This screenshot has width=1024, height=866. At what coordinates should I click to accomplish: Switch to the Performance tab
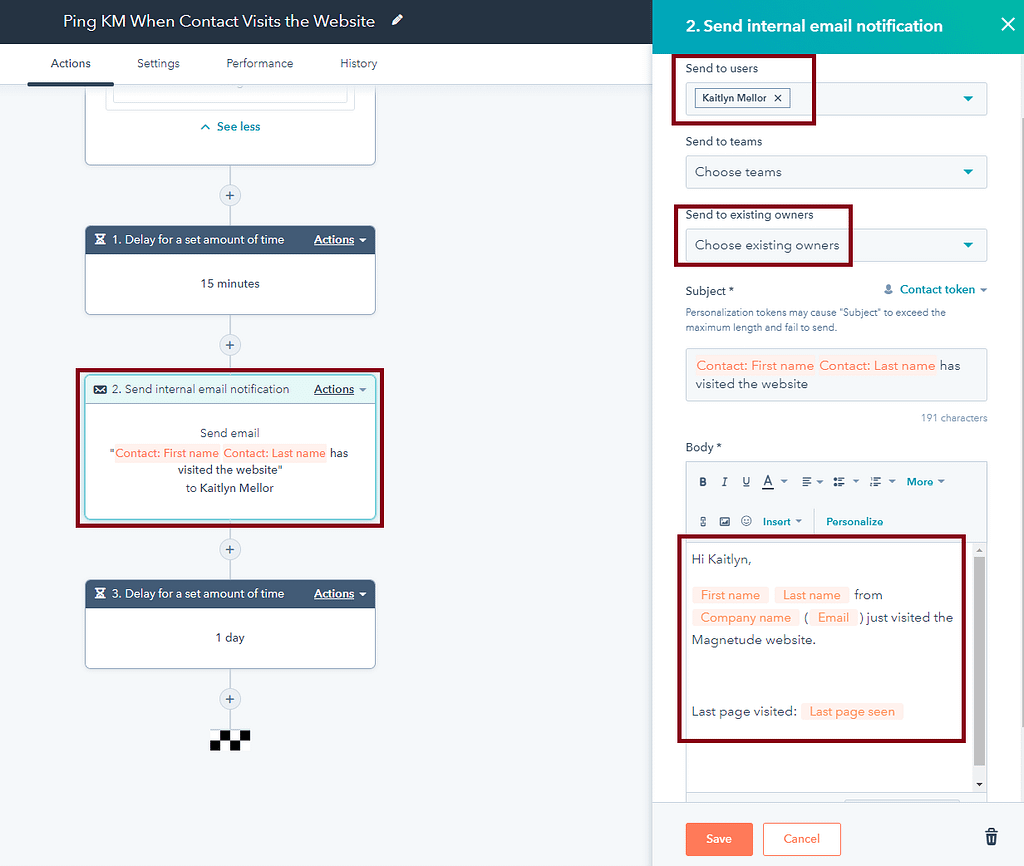[259, 63]
